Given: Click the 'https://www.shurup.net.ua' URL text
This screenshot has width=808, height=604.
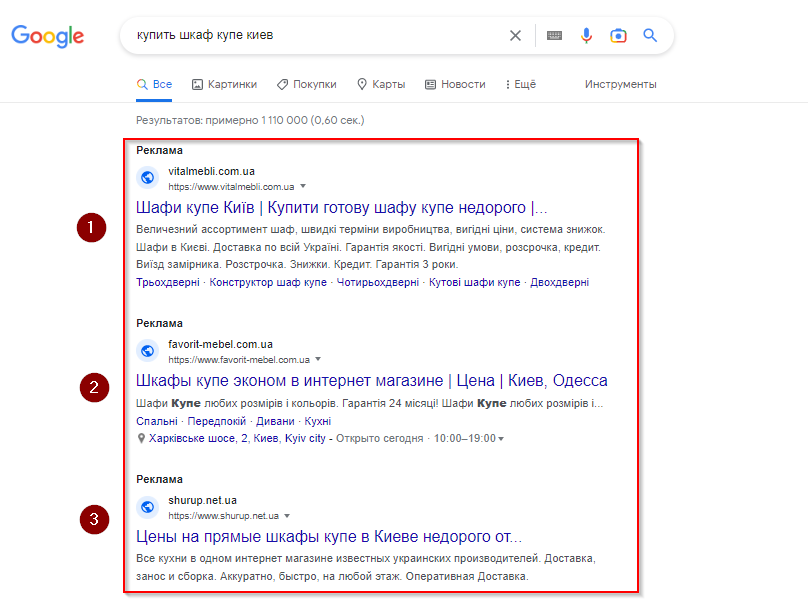Looking at the screenshot, I should 224,516.
